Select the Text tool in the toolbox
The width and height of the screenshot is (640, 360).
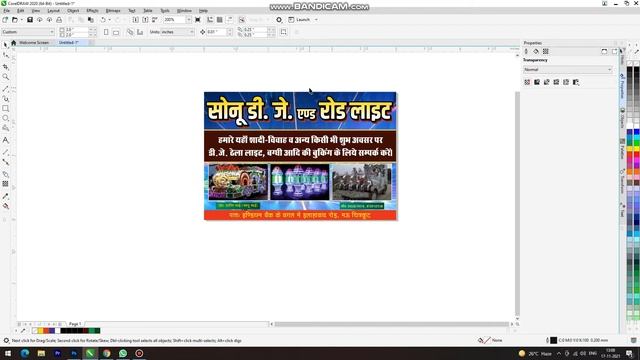(x=5, y=140)
